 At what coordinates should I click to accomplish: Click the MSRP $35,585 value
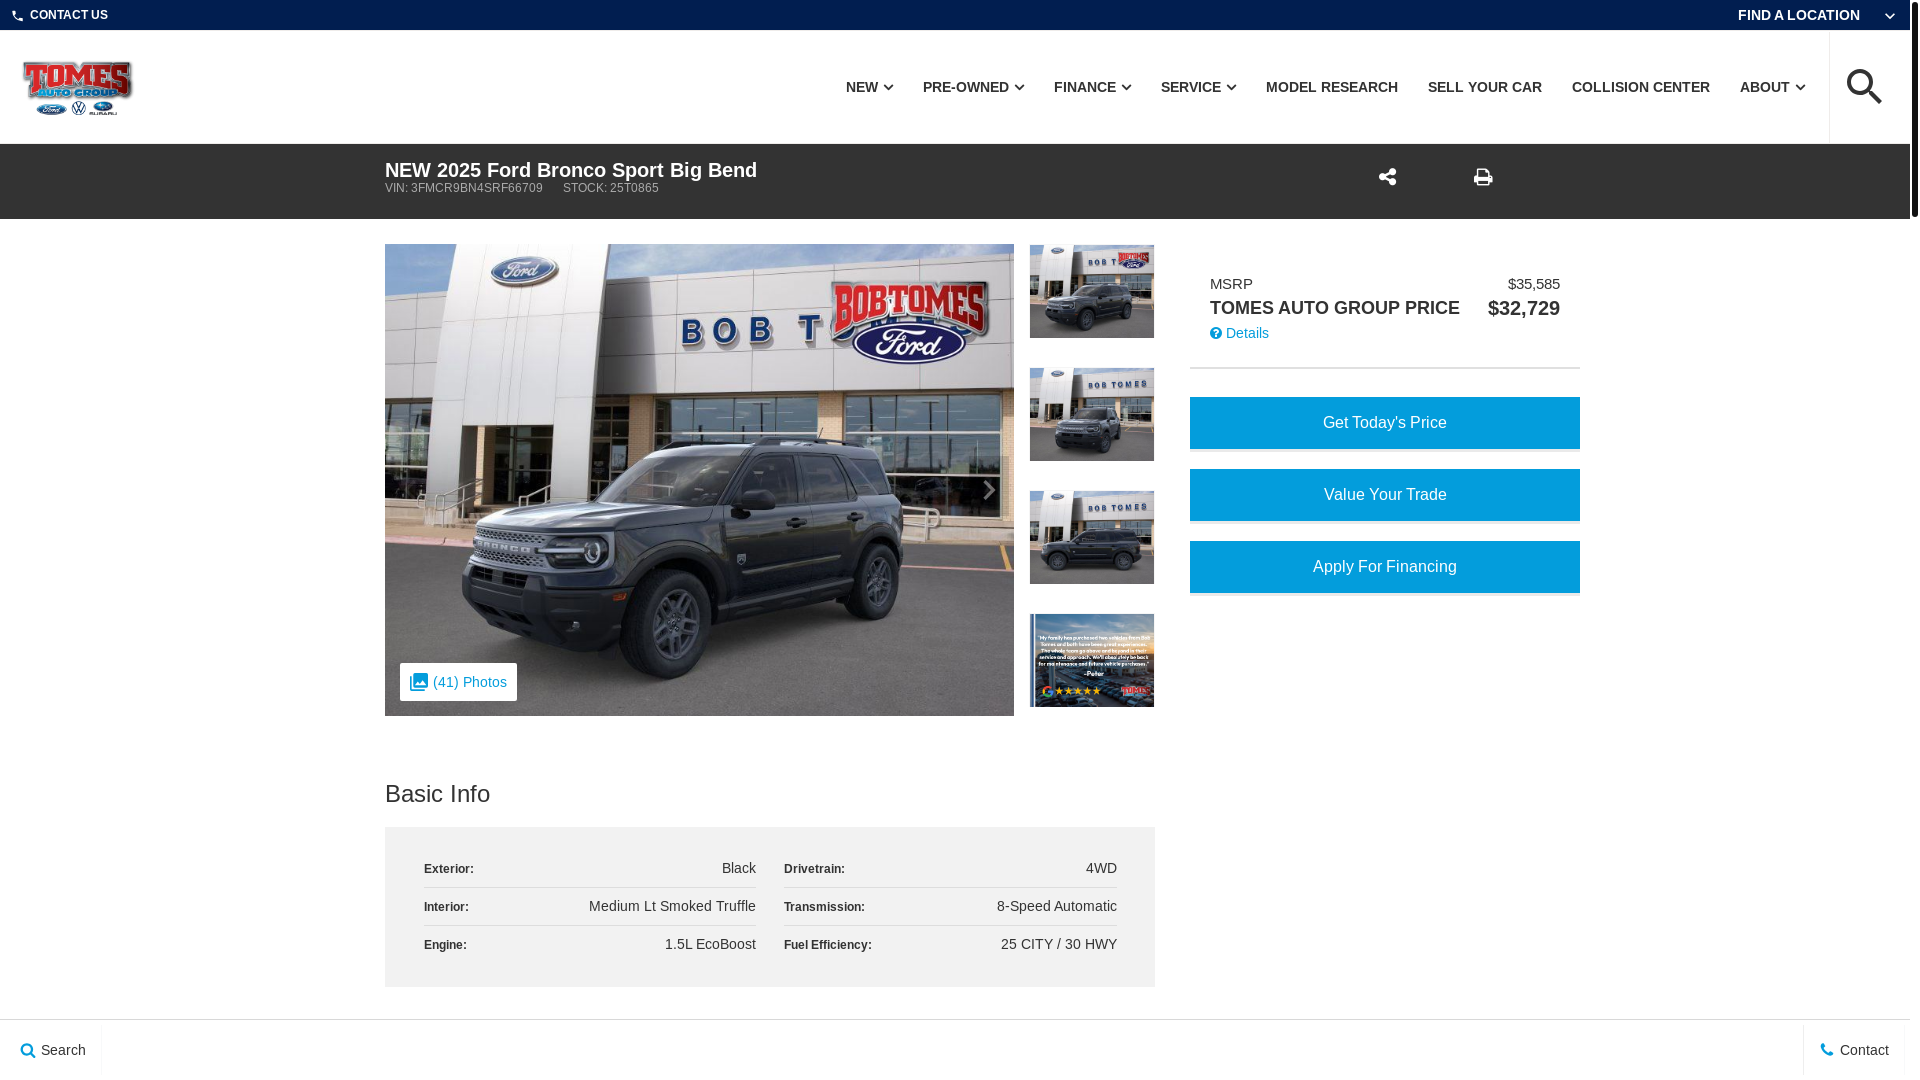[1534, 284]
